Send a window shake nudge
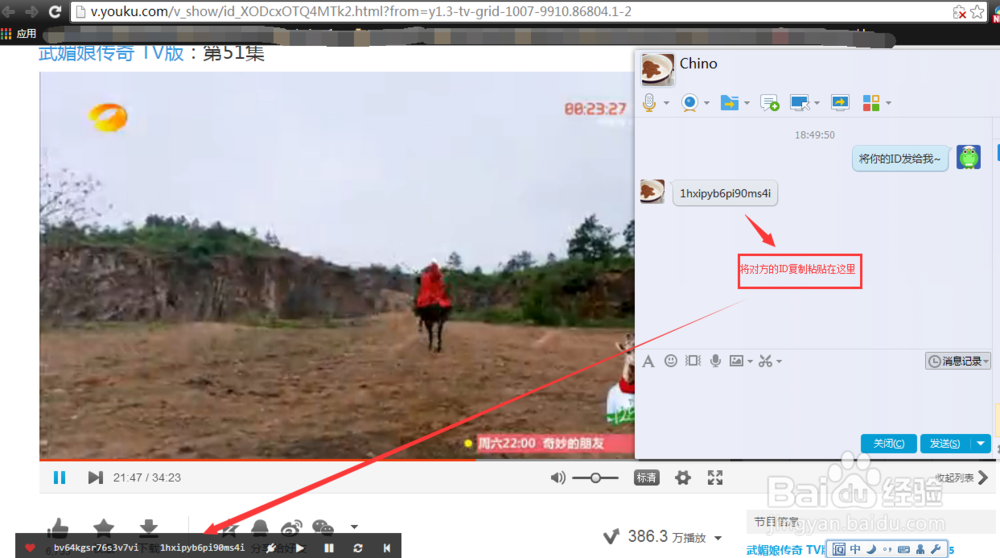This screenshot has height=558, width=1000. coord(693,361)
